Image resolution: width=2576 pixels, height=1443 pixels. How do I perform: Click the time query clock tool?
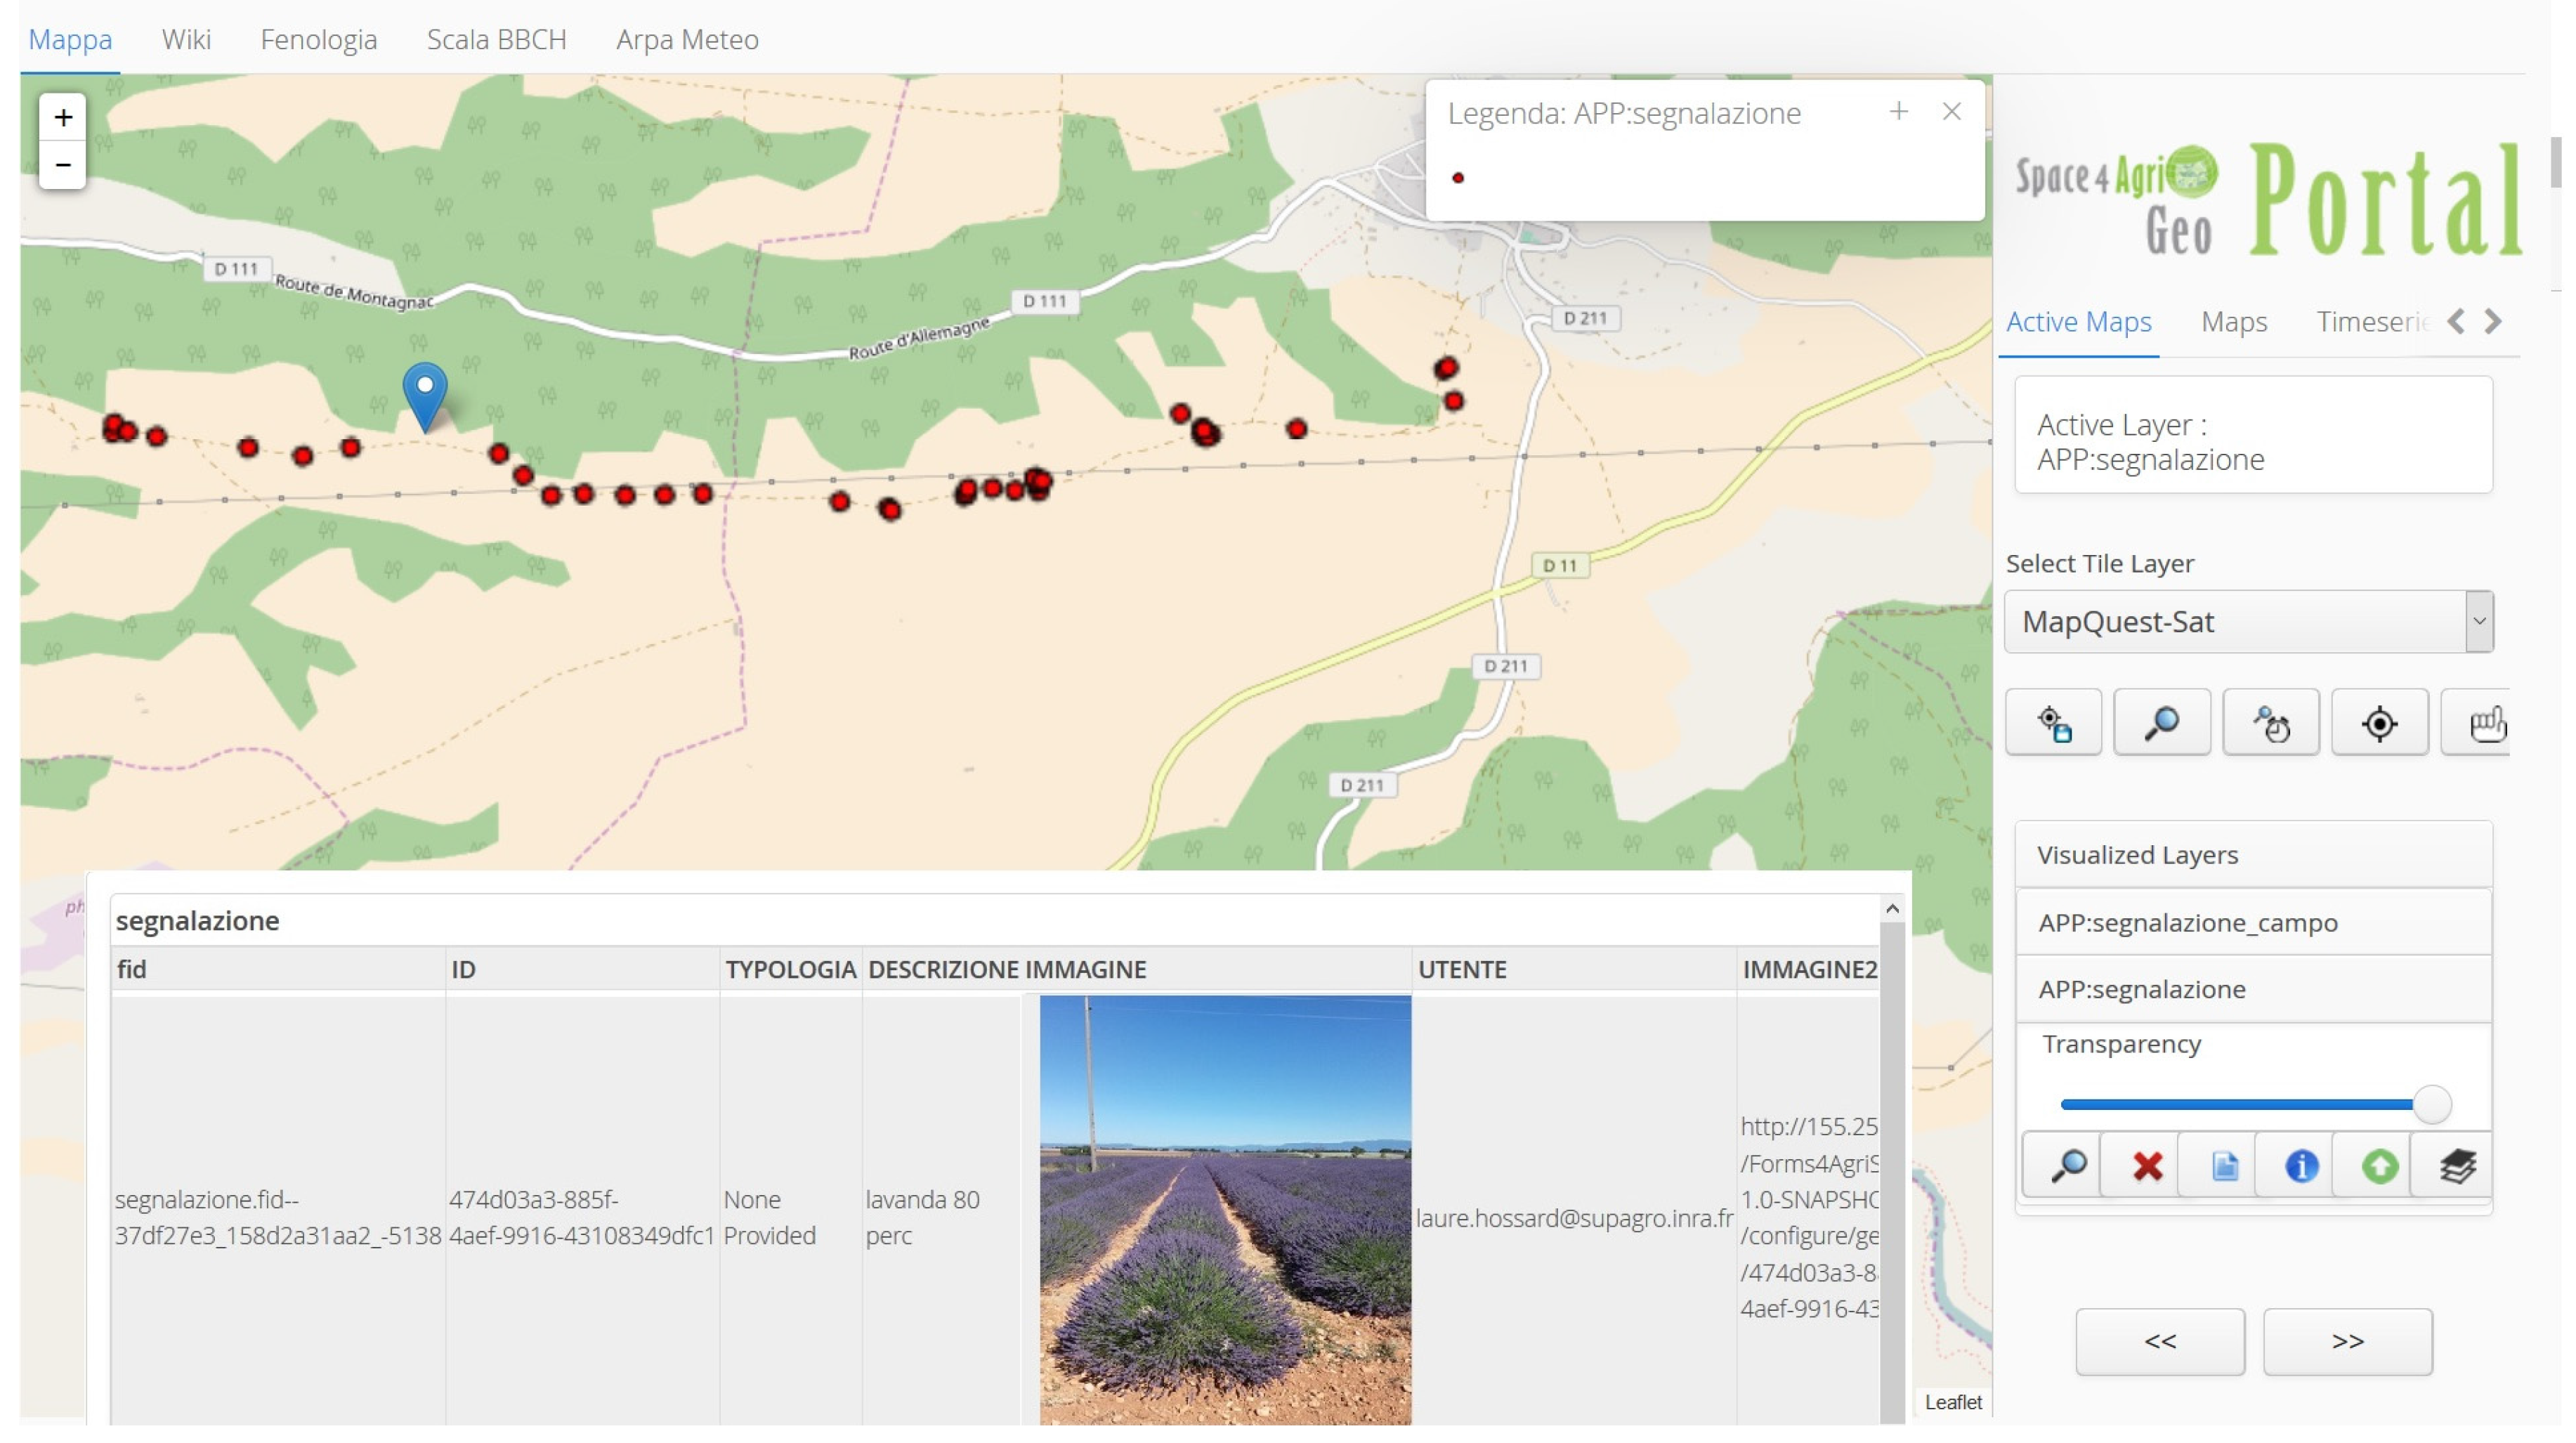tap(2270, 723)
